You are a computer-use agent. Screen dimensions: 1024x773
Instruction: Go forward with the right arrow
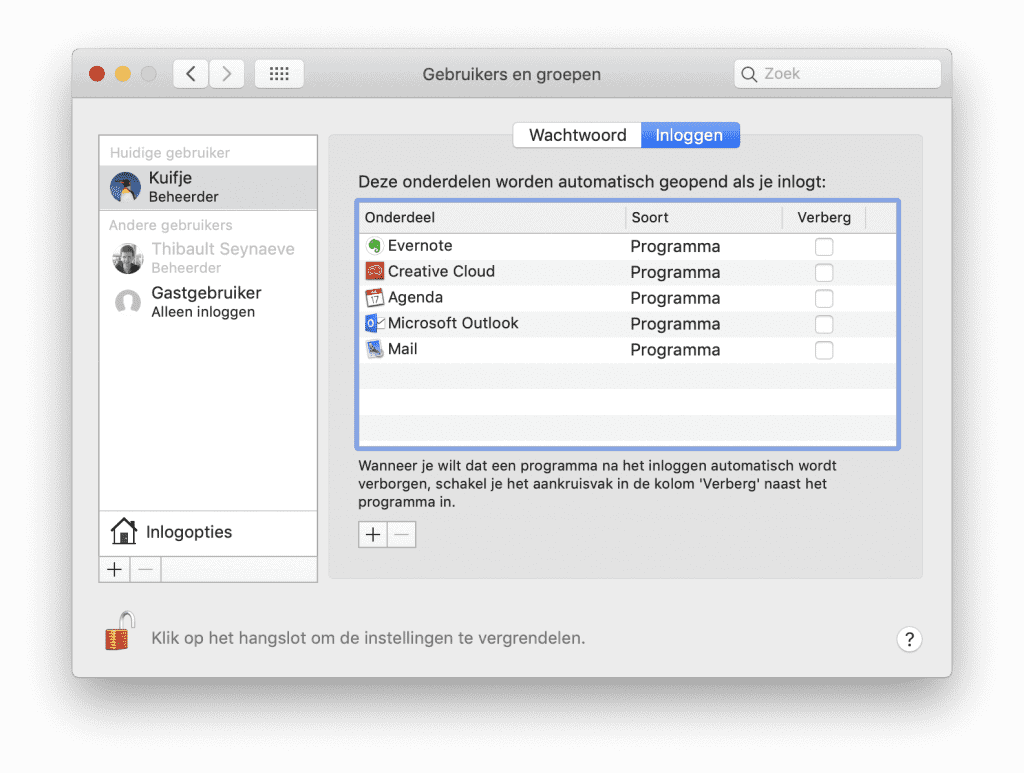pos(227,74)
